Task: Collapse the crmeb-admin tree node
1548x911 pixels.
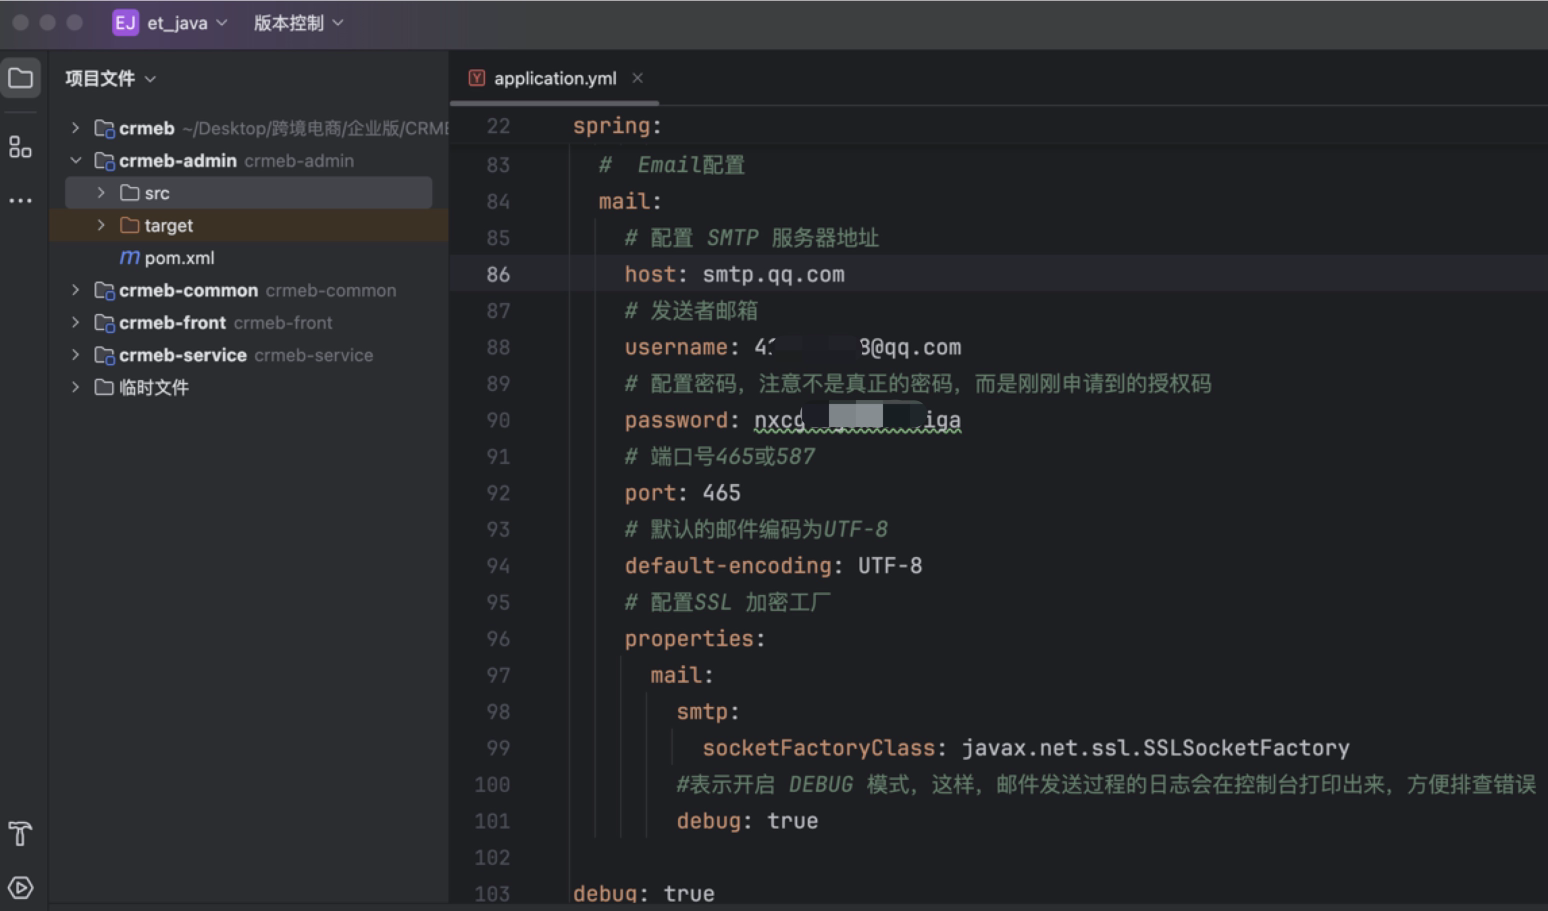Action: pyautogui.click(x=75, y=160)
